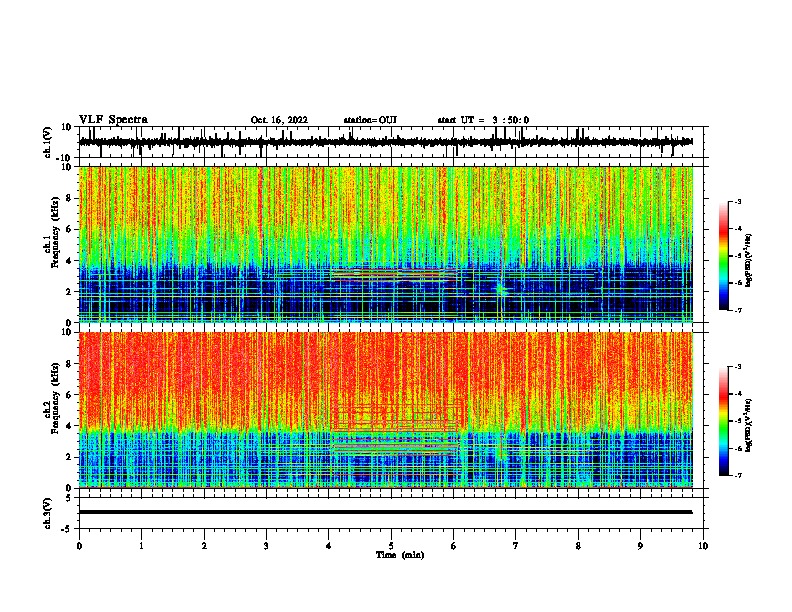
Task: Click time axis tick label "8"
Action: [x=578, y=546]
